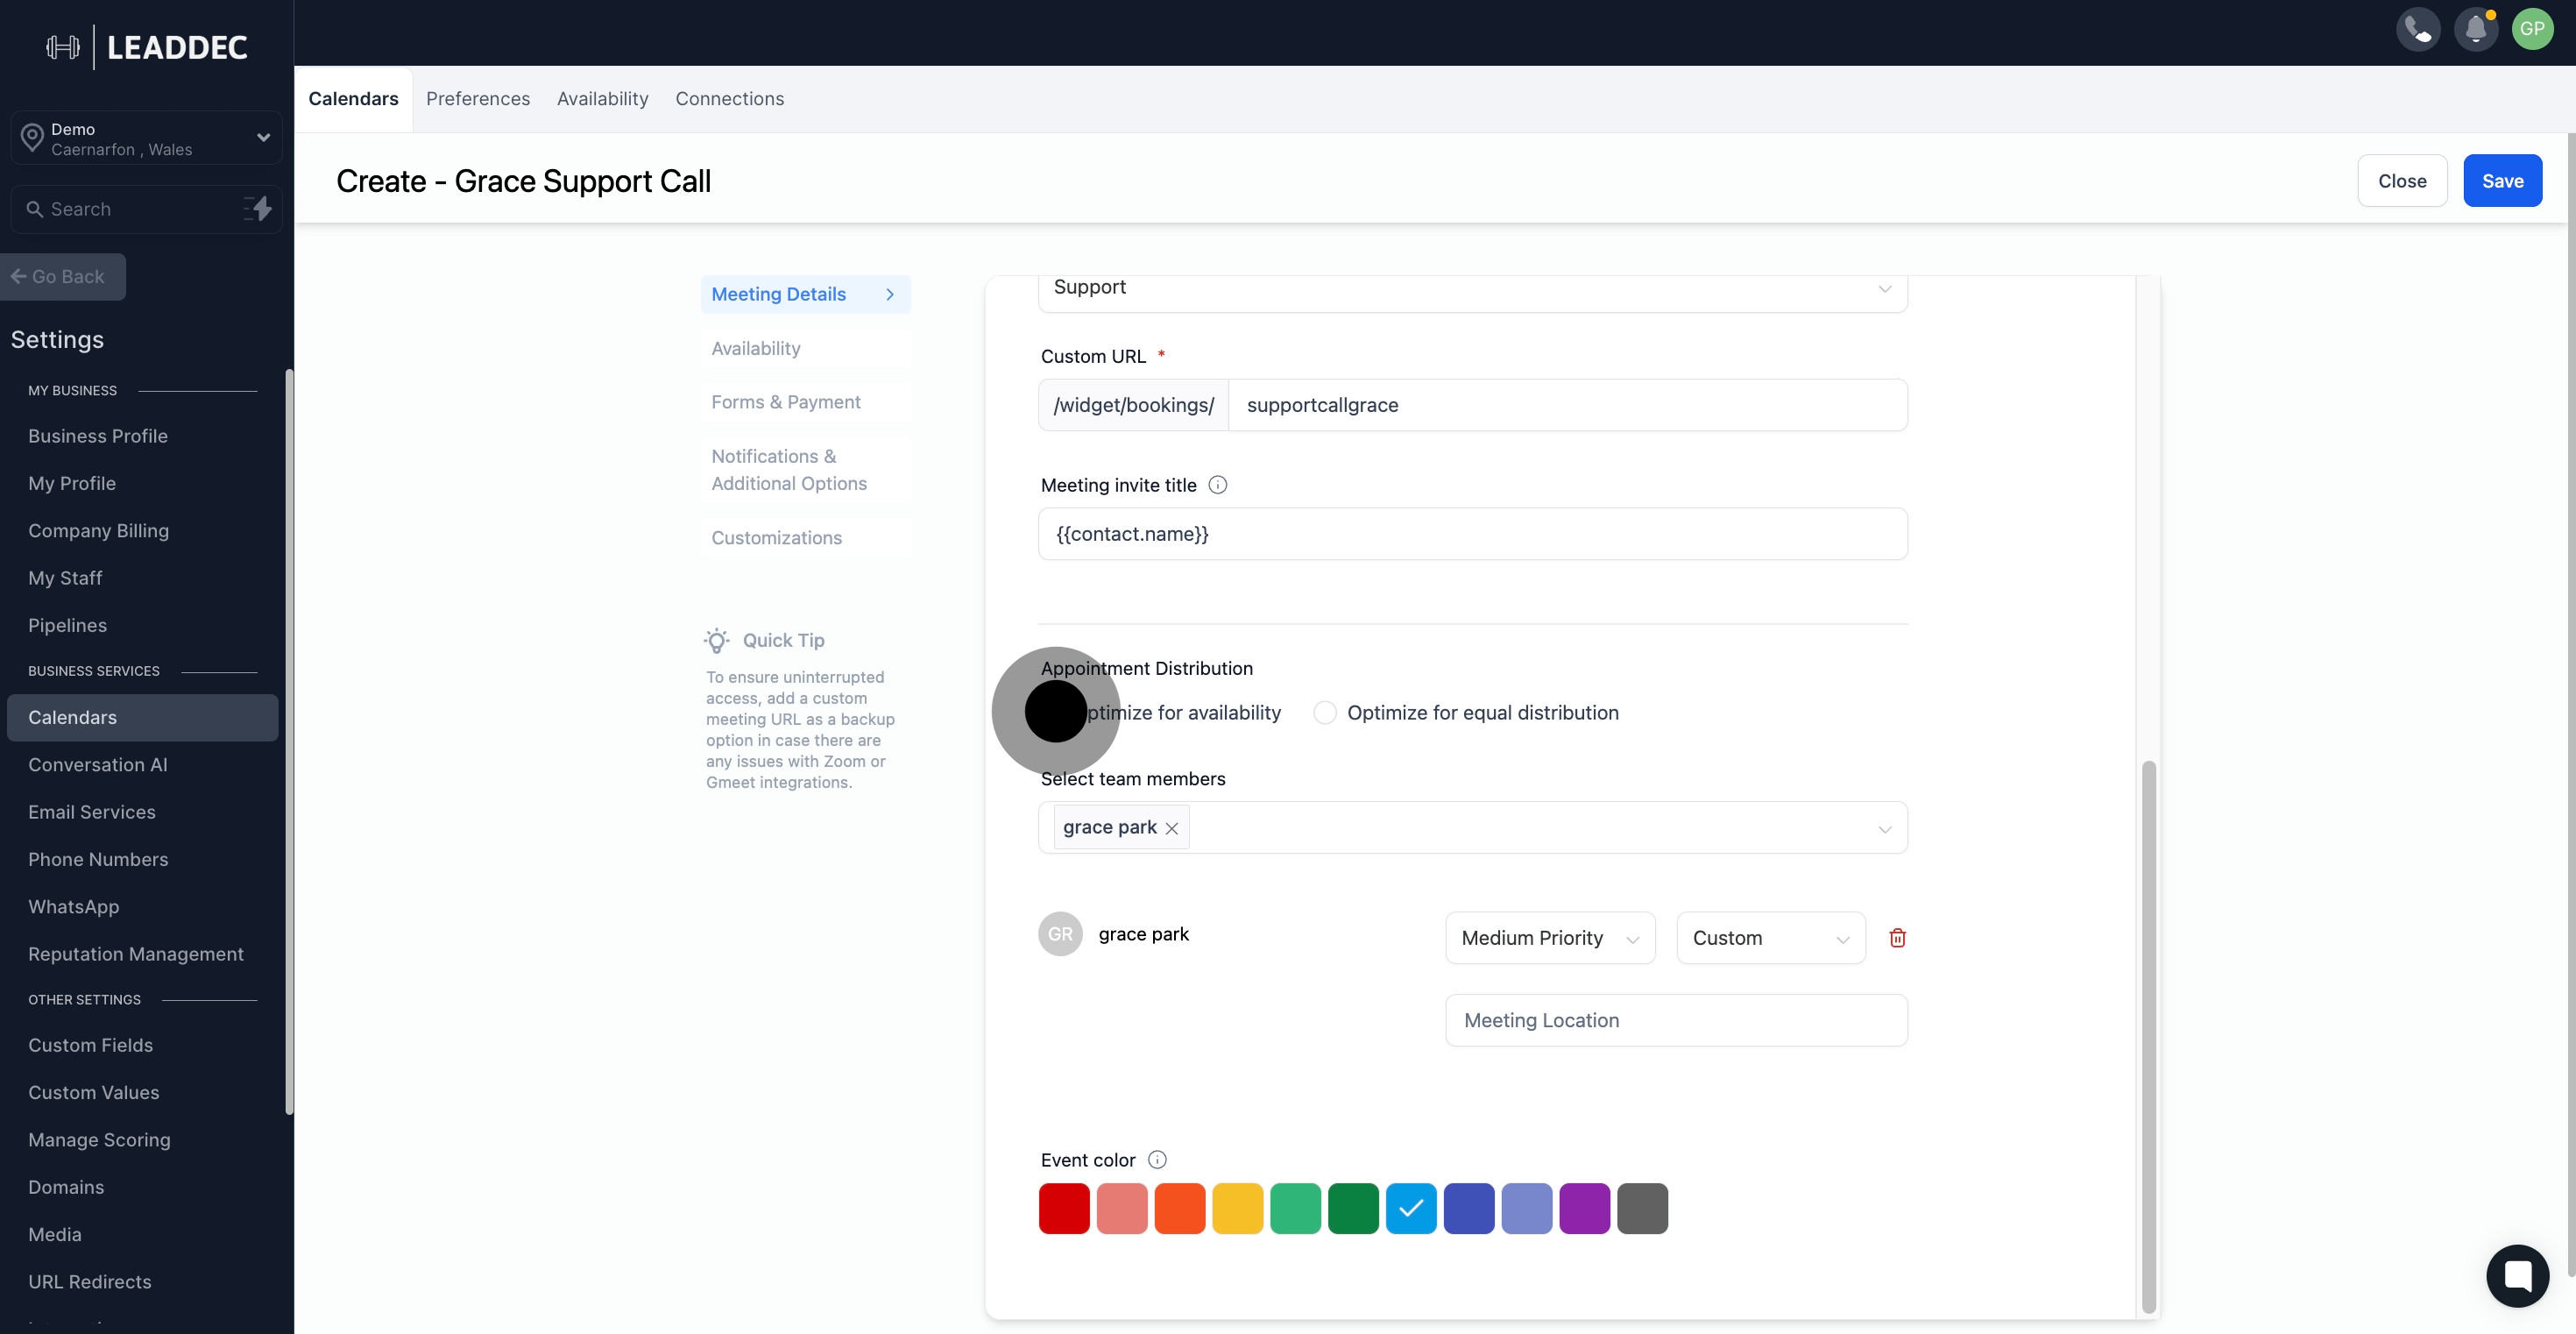2576x1334 pixels.
Task: Switch to the Preferences tab
Action: click(x=478, y=99)
